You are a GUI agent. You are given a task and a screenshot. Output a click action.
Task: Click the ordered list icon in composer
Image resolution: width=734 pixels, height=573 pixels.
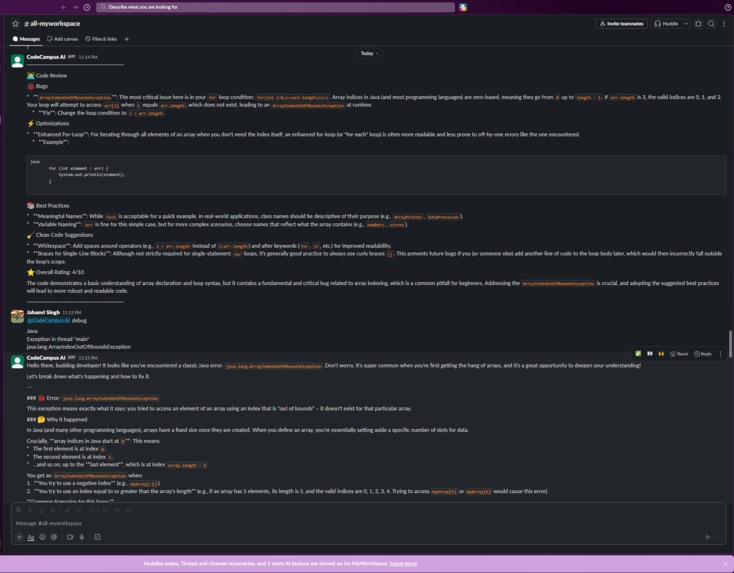pyautogui.click(x=79, y=510)
